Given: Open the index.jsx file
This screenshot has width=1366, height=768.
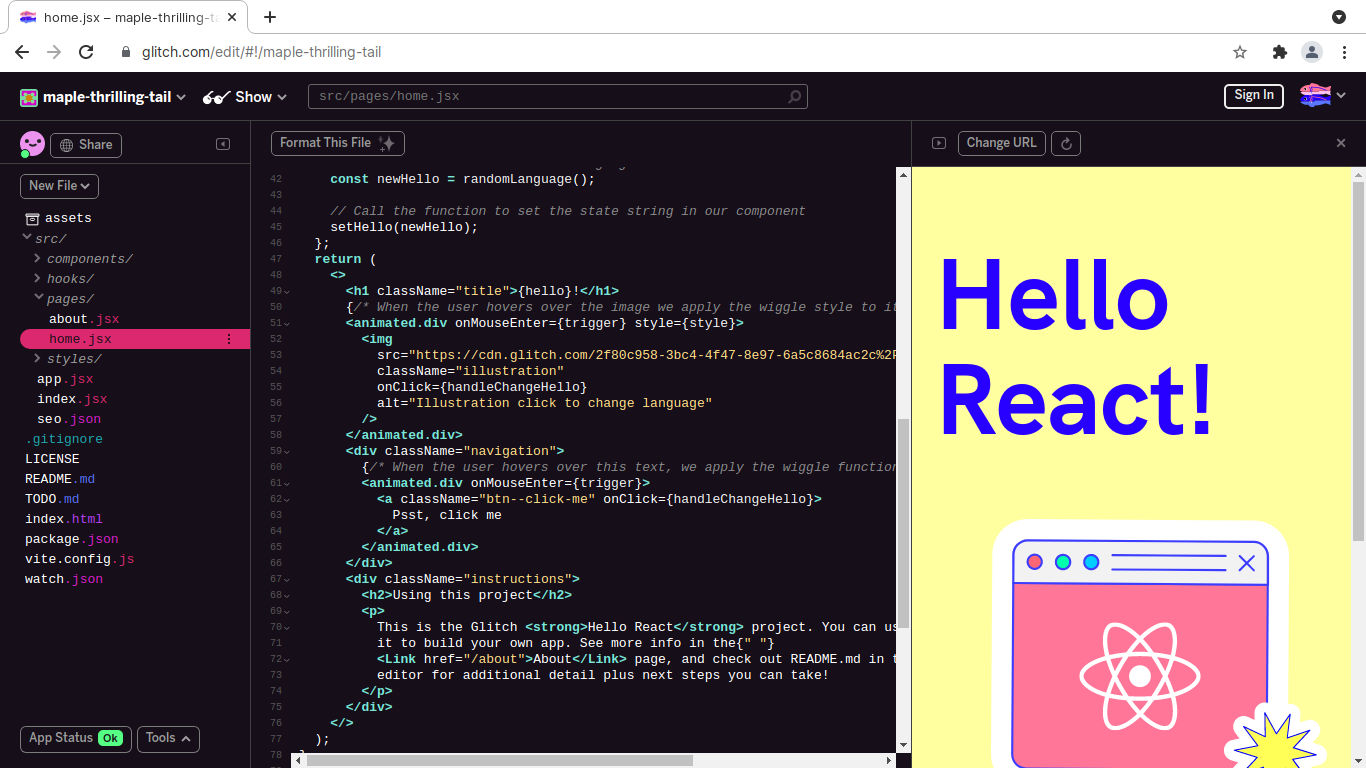Looking at the screenshot, I should (72, 399).
